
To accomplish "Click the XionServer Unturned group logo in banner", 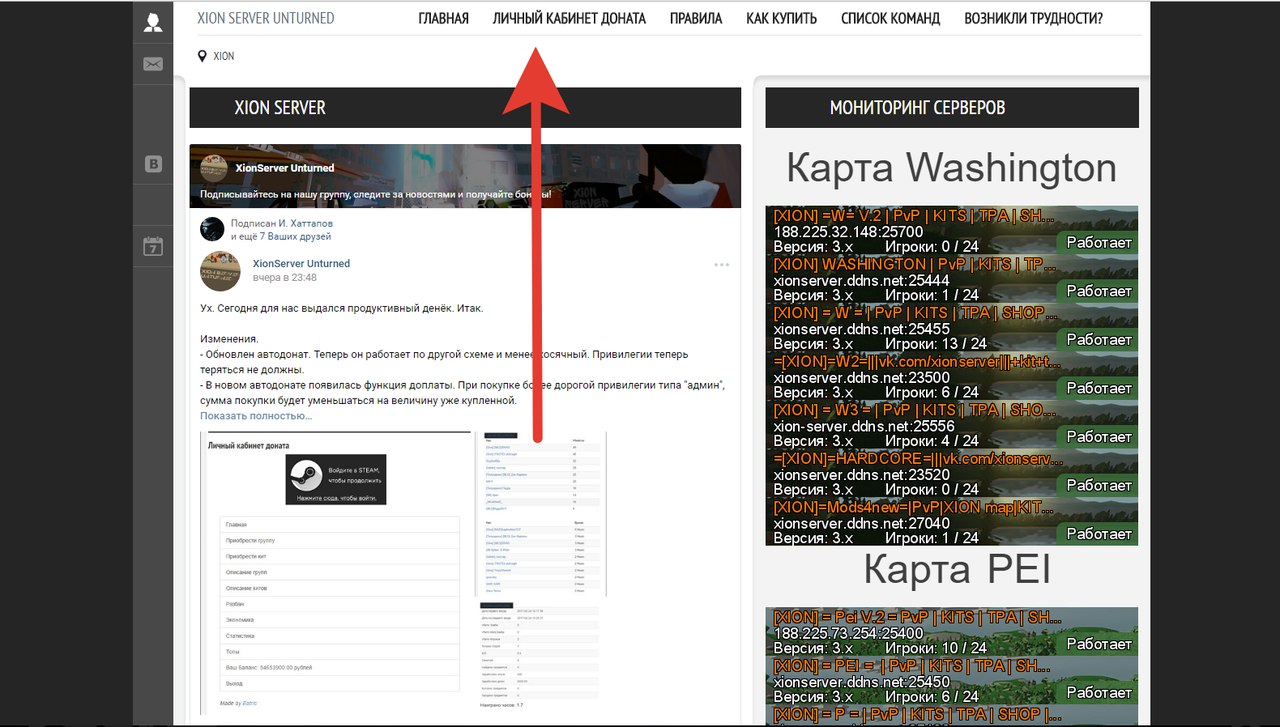I will point(213,168).
